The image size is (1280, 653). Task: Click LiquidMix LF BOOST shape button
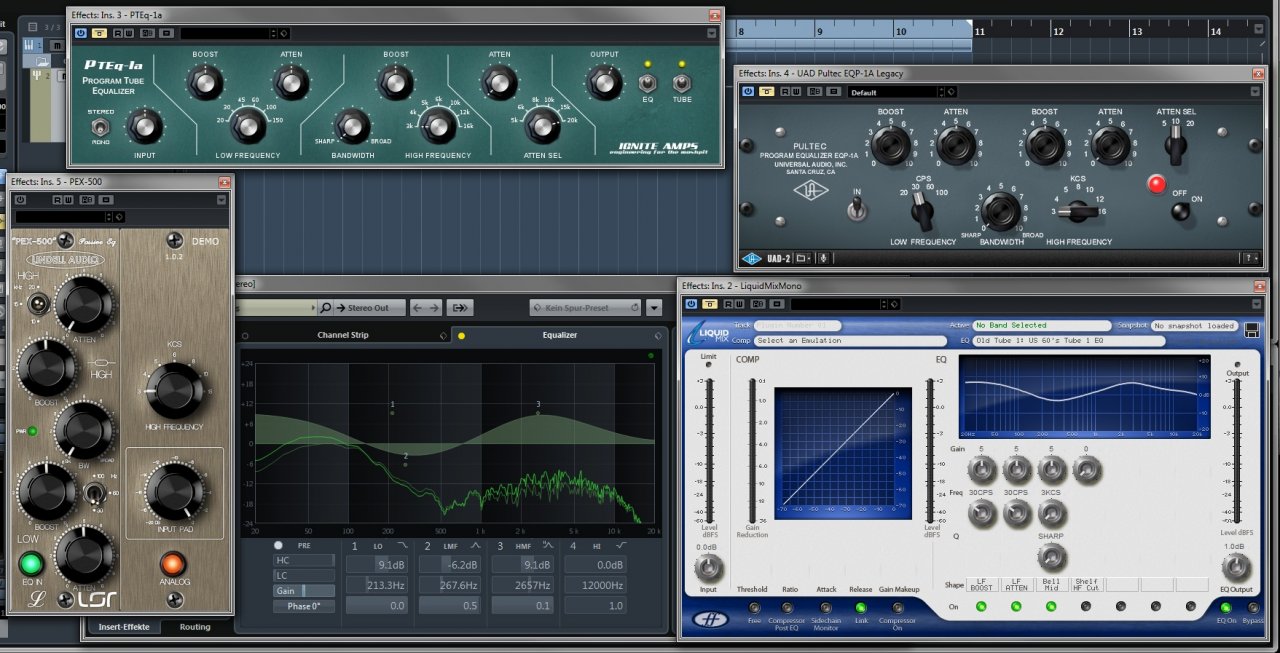981,584
